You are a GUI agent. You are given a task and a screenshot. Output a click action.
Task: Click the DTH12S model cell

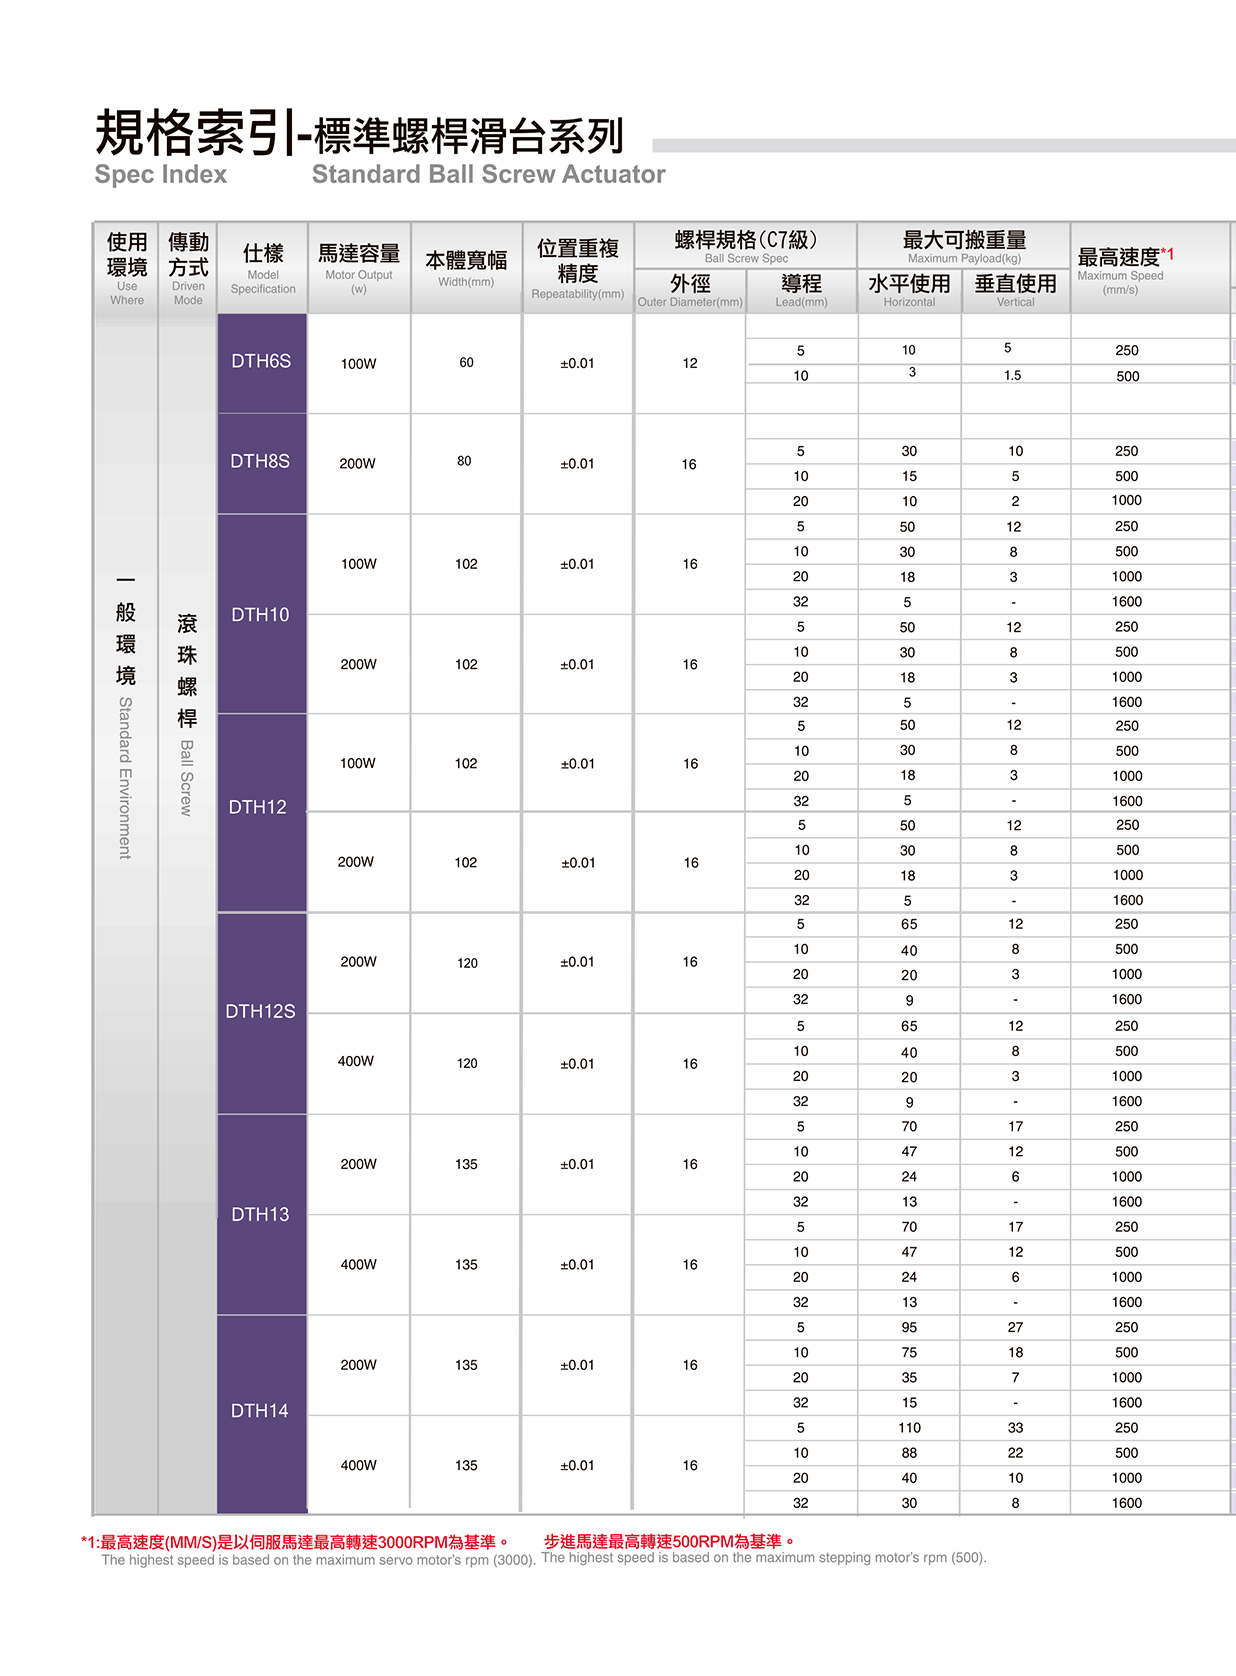coord(261,1011)
